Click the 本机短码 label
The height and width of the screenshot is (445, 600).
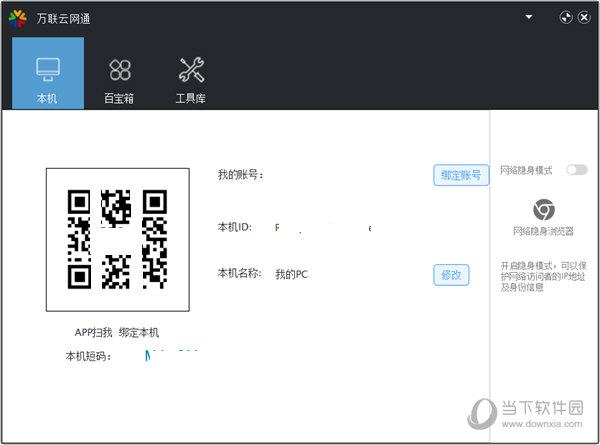point(88,356)
